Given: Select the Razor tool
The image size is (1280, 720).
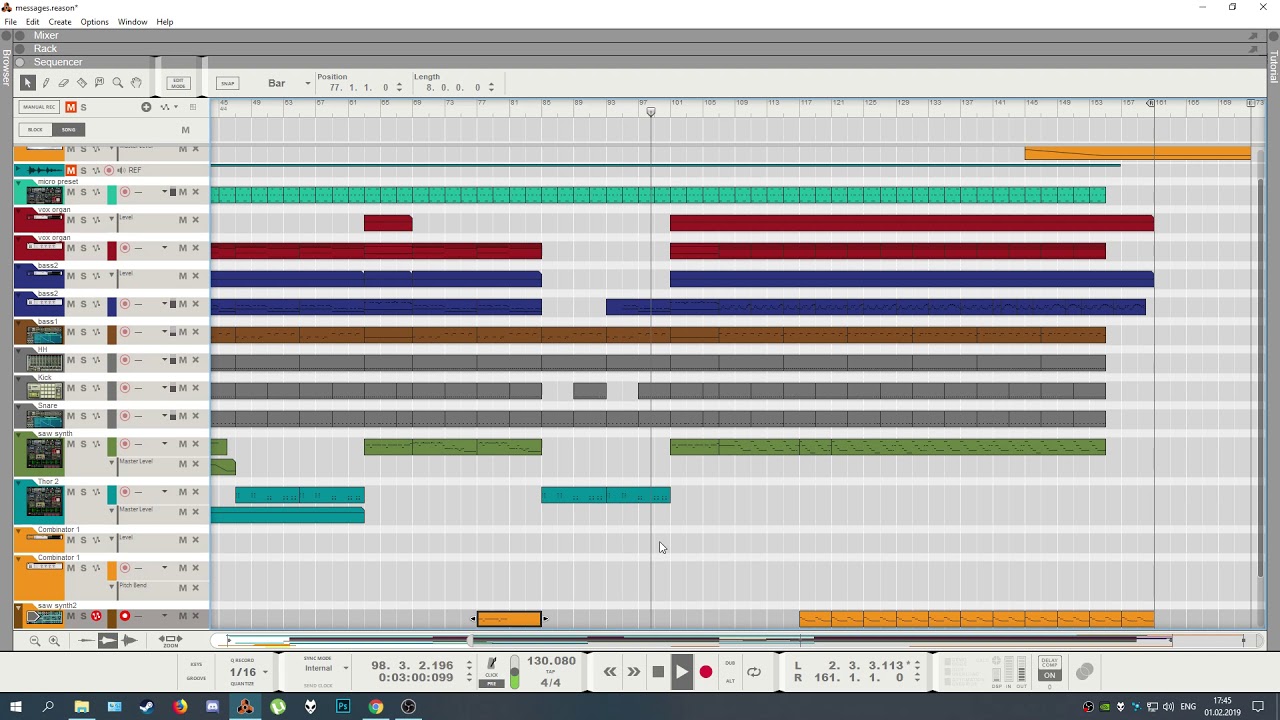Looking at the screenshot, I should click(x=82, y=83).
